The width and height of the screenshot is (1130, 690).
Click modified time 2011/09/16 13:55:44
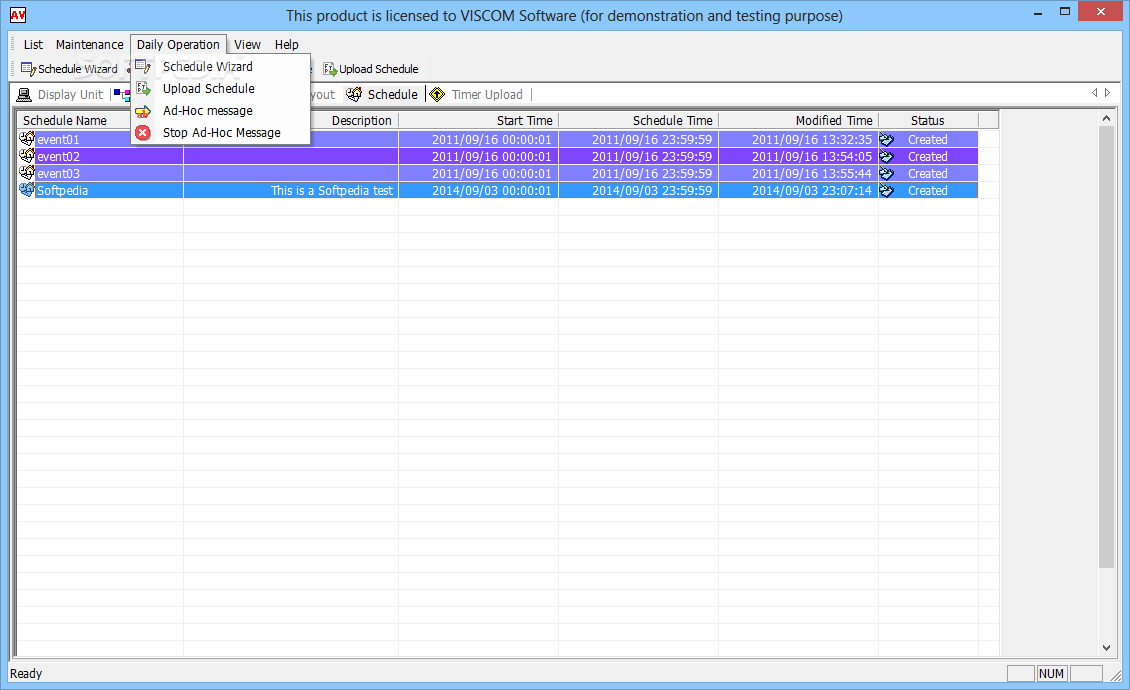pyautogui.click(x=811, y=174)
